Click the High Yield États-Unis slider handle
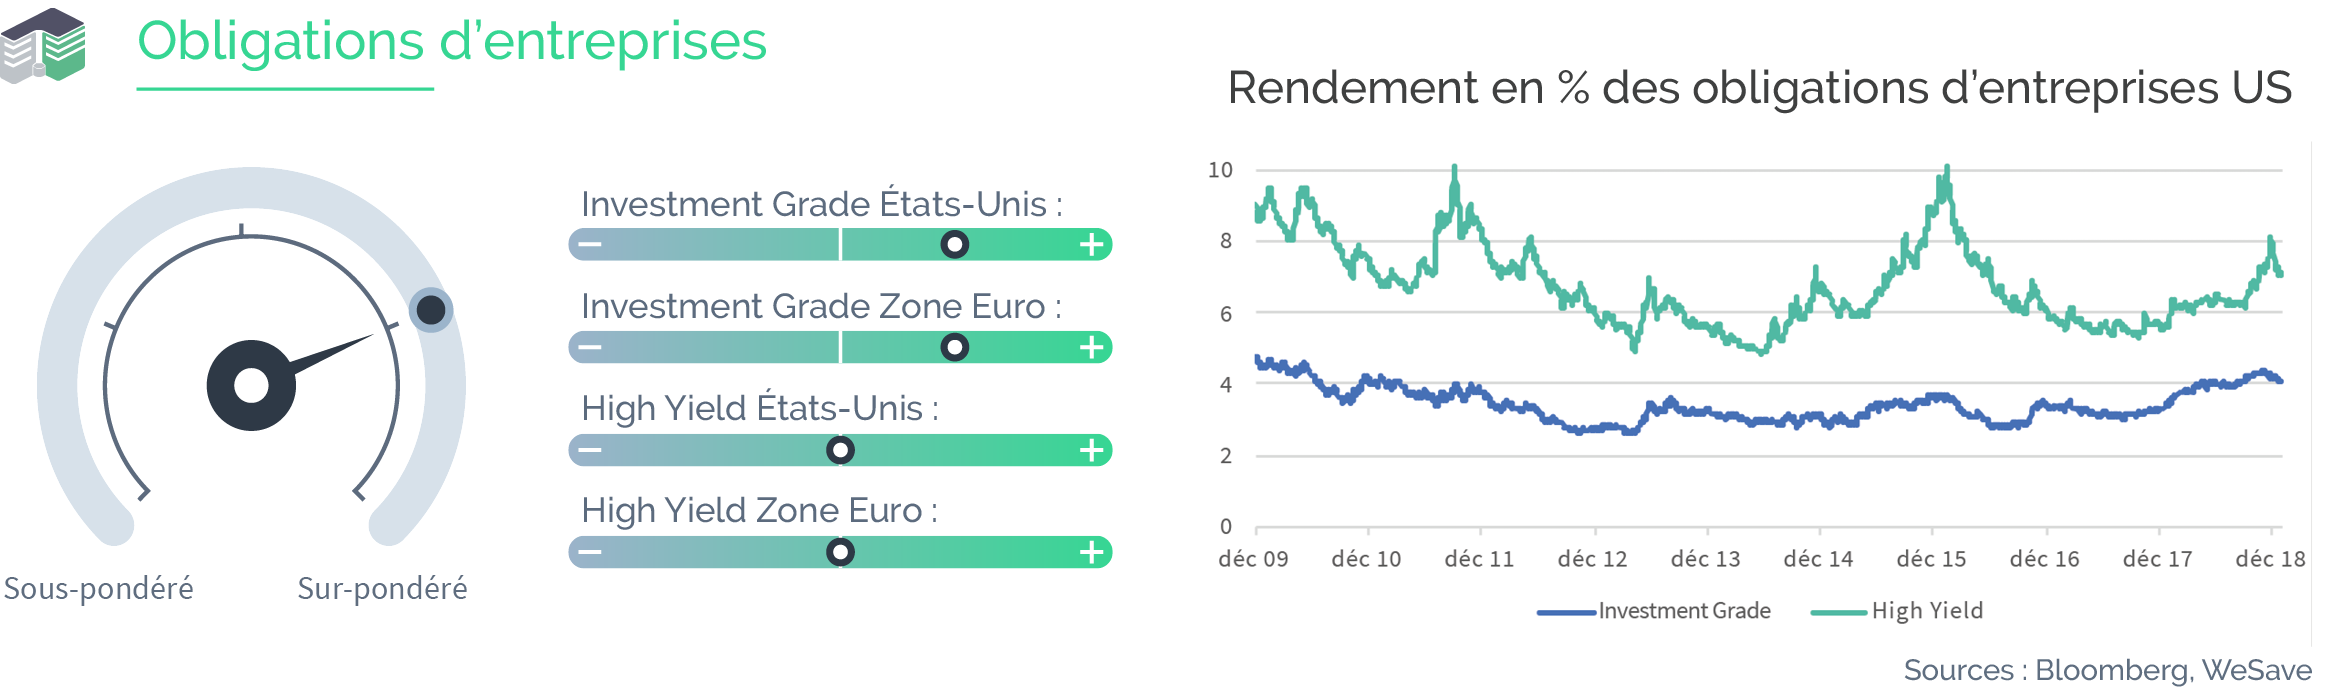The height and width of the screenshot is (694, 2336). 840,450
